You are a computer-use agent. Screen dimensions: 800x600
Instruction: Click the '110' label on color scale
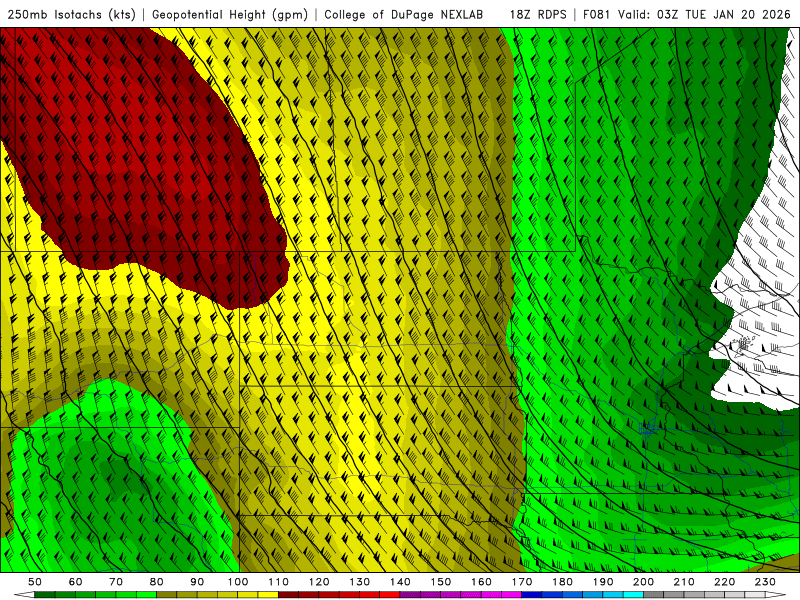coord(279,582)
